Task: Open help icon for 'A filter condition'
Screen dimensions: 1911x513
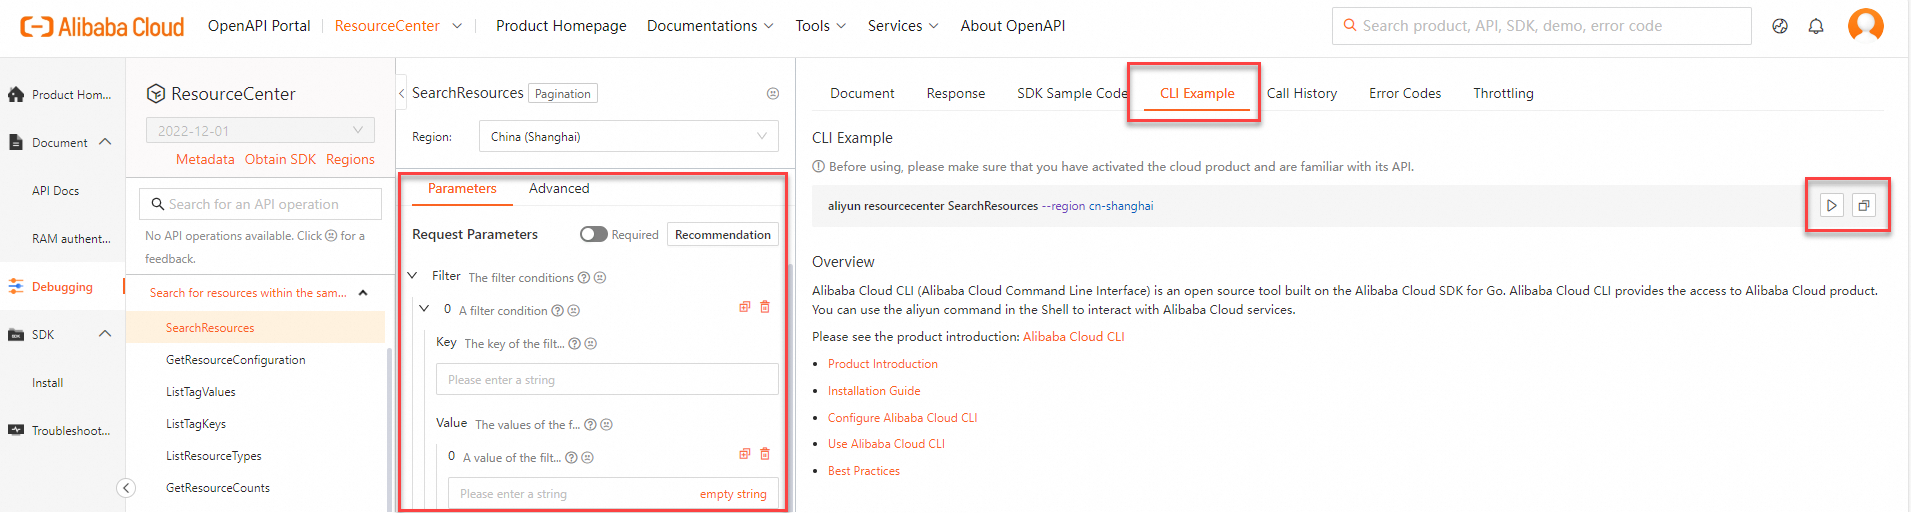Action: pyautogui.click(x=557, y=311)
